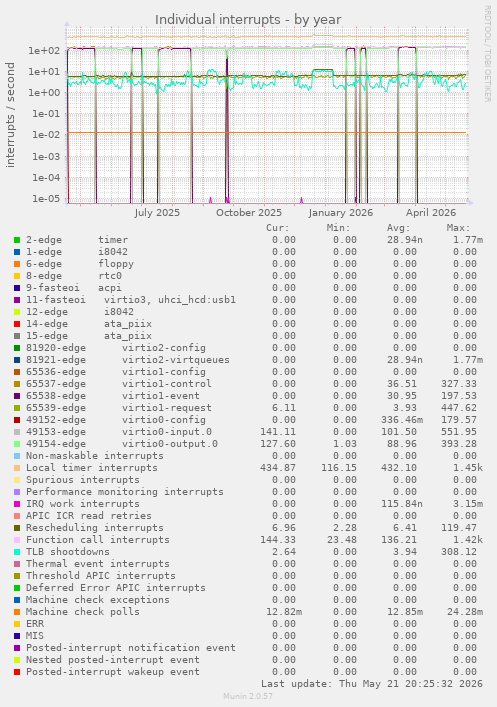Click the pink Function call interrupts swatch
Image resolution: width=497 pixels, height=707 pixels.
tap(17, 540)
